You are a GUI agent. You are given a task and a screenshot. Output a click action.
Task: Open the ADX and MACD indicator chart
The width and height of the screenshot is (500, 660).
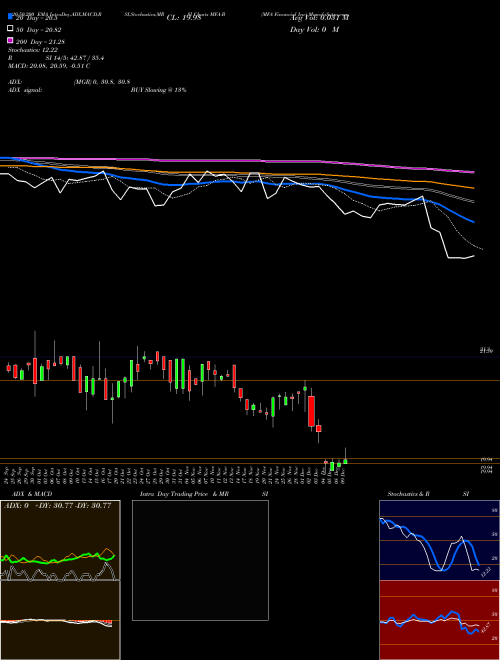[x=60, y=580]
